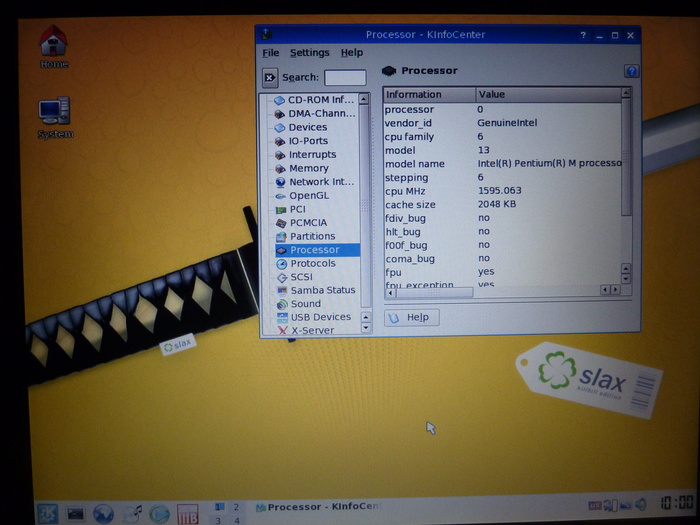700x525 pixels.
Task: Select the 'vendor_id' row
Action: pyautogui.click(x=502, y=123)
